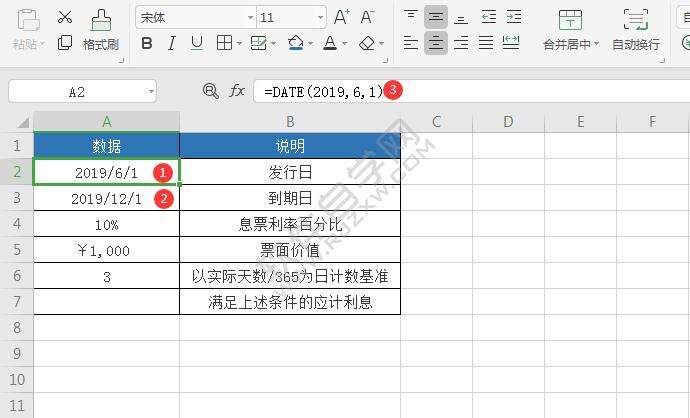690x418 pixels.
Task: Toggle horizontal center alignment
Action: pos(436,43)
